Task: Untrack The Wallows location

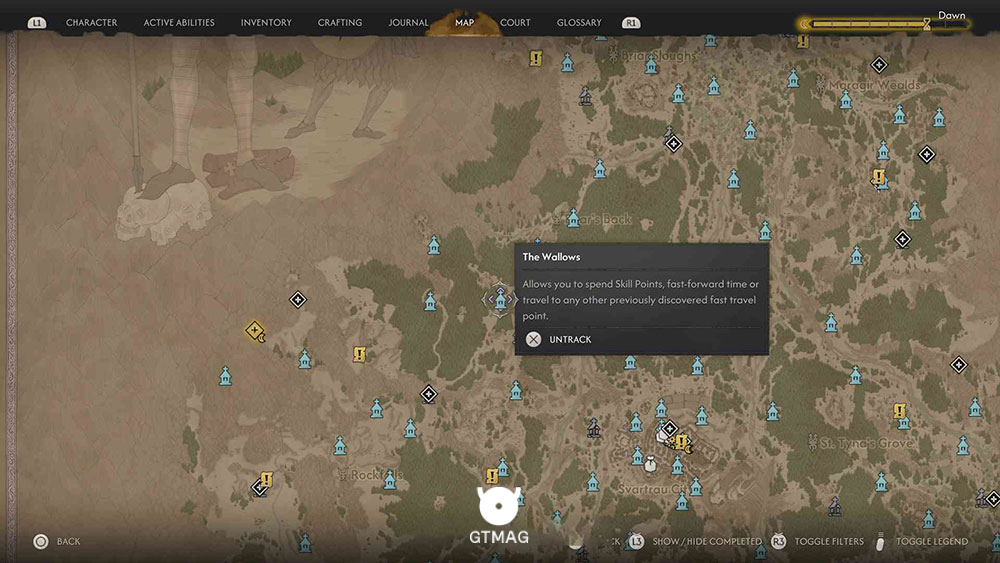Action: click(x=570, y=339)
